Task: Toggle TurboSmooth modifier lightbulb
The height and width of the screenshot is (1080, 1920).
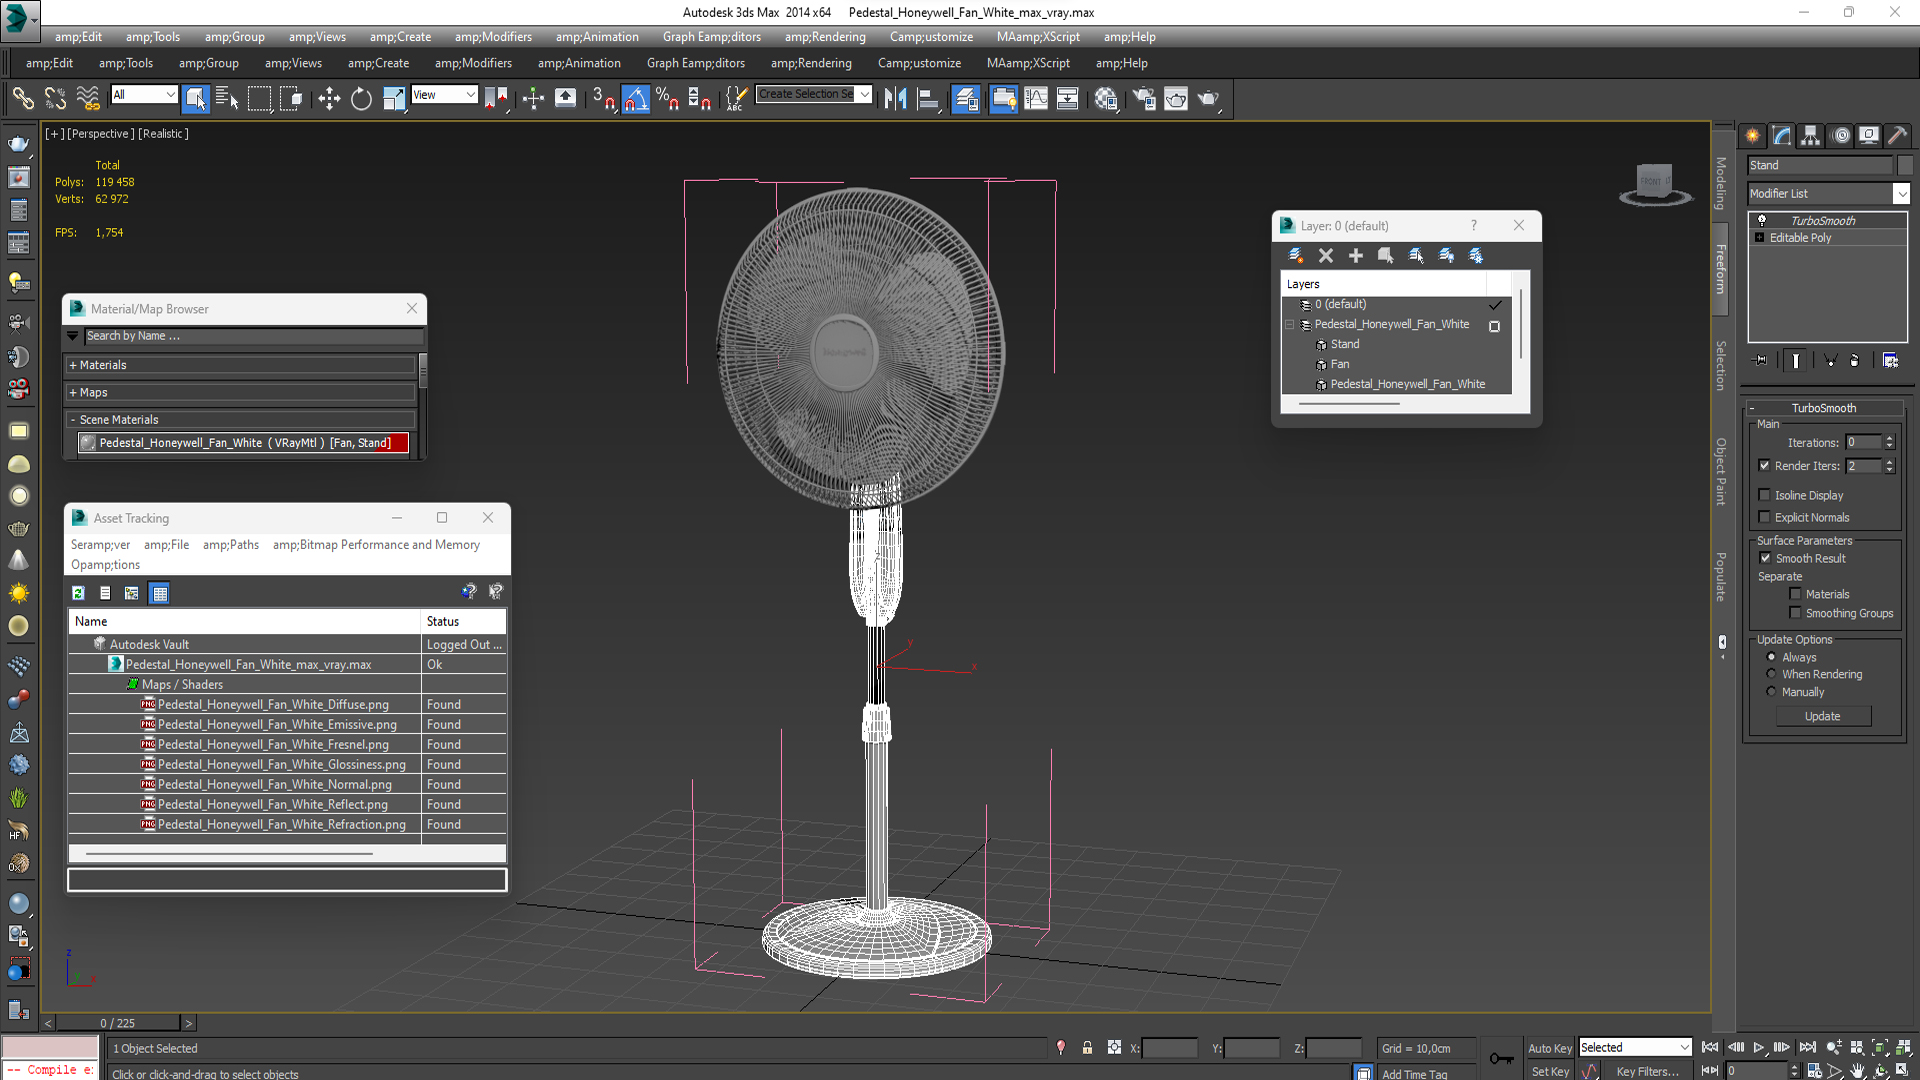Action: (1762, 220)
